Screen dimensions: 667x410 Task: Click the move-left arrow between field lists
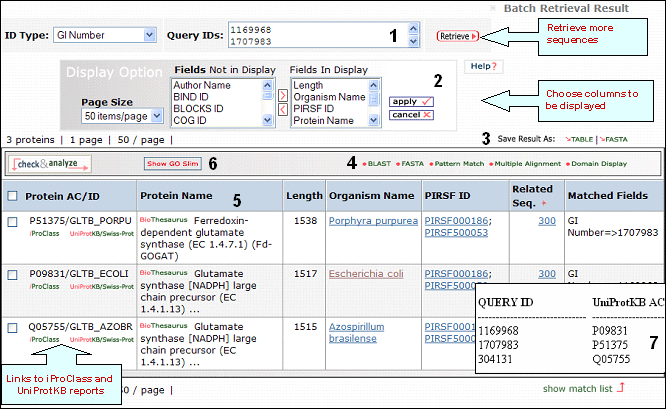[x=282, y=109]
